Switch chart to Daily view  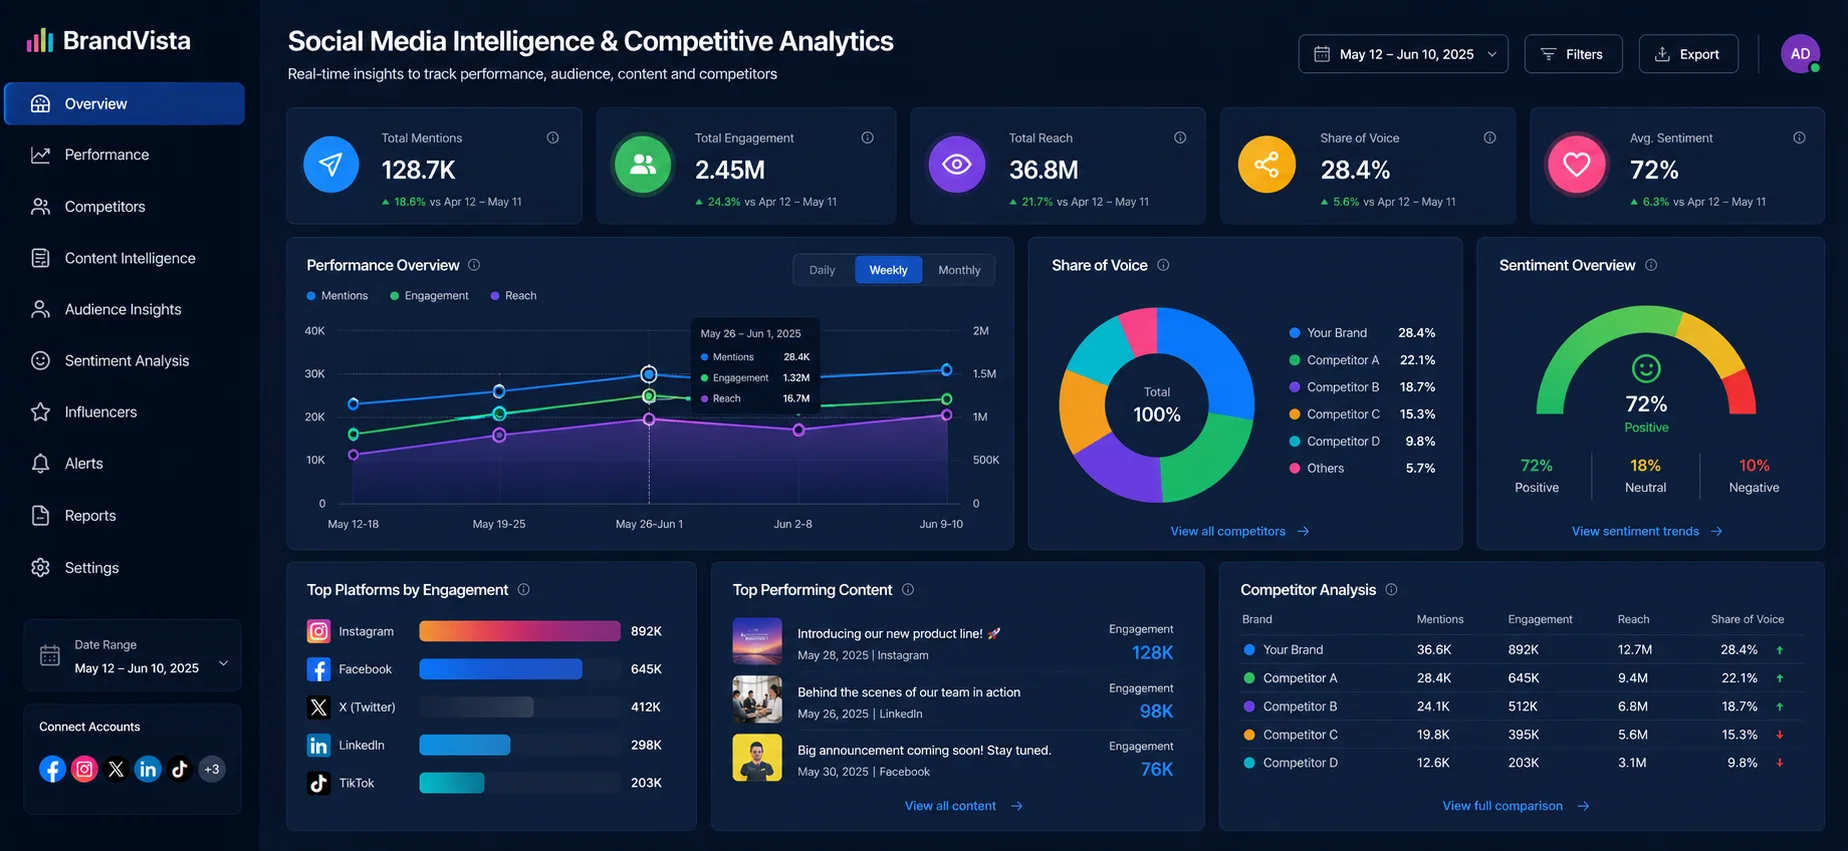(x=822, y=270)
